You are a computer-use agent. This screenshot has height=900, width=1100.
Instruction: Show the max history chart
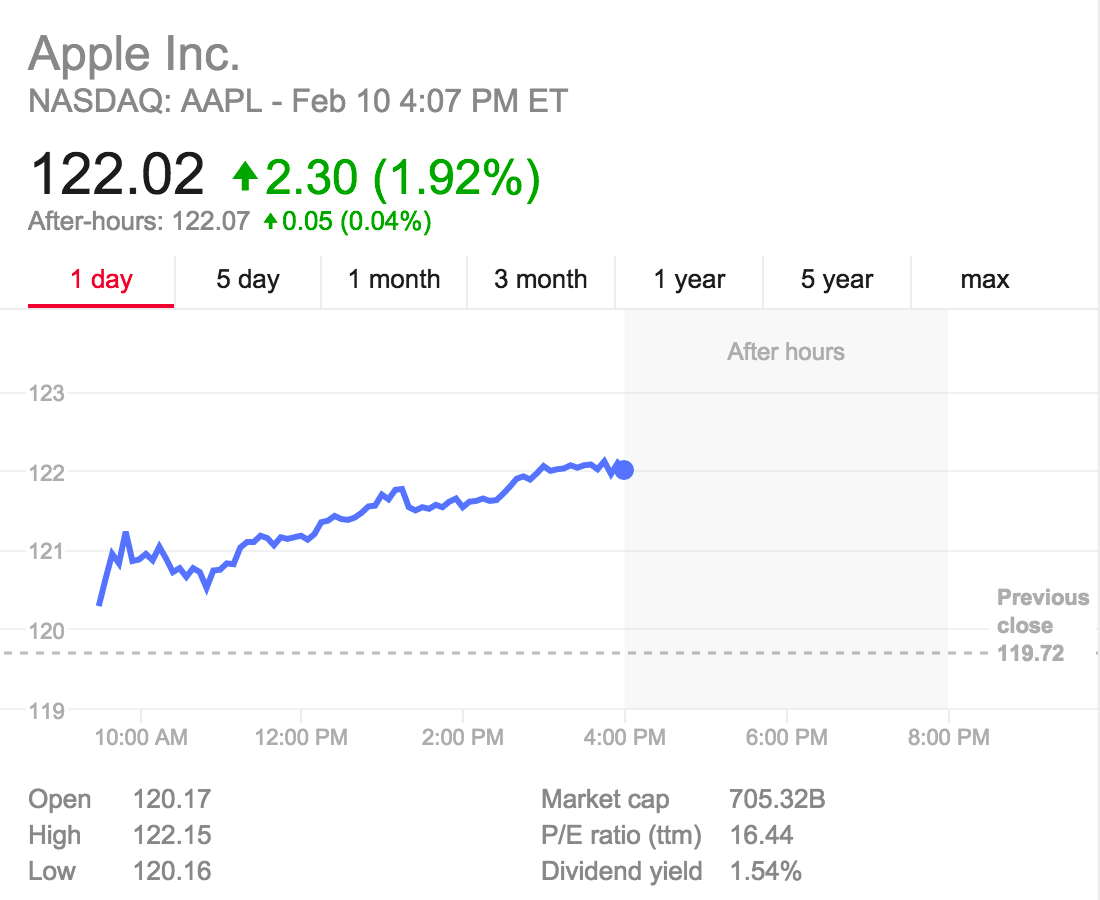tap(983, 281)
